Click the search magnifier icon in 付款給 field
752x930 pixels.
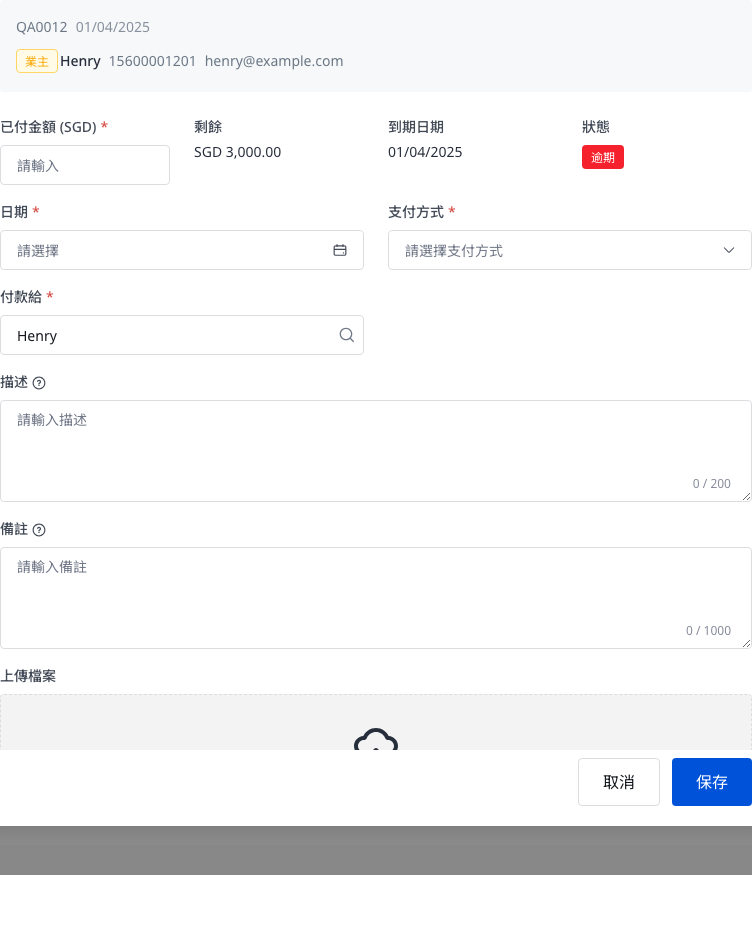[x=347, y=335]
